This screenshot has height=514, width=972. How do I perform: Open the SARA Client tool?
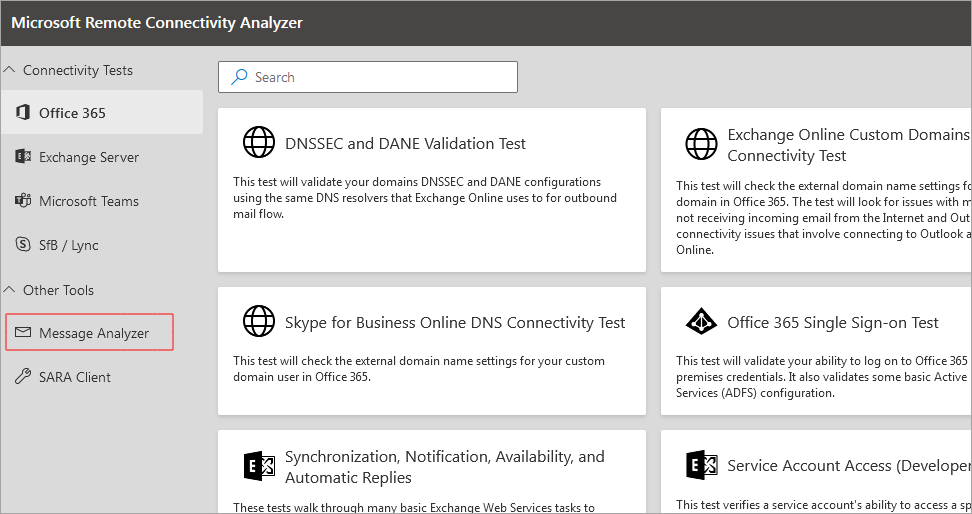[75, 377]
